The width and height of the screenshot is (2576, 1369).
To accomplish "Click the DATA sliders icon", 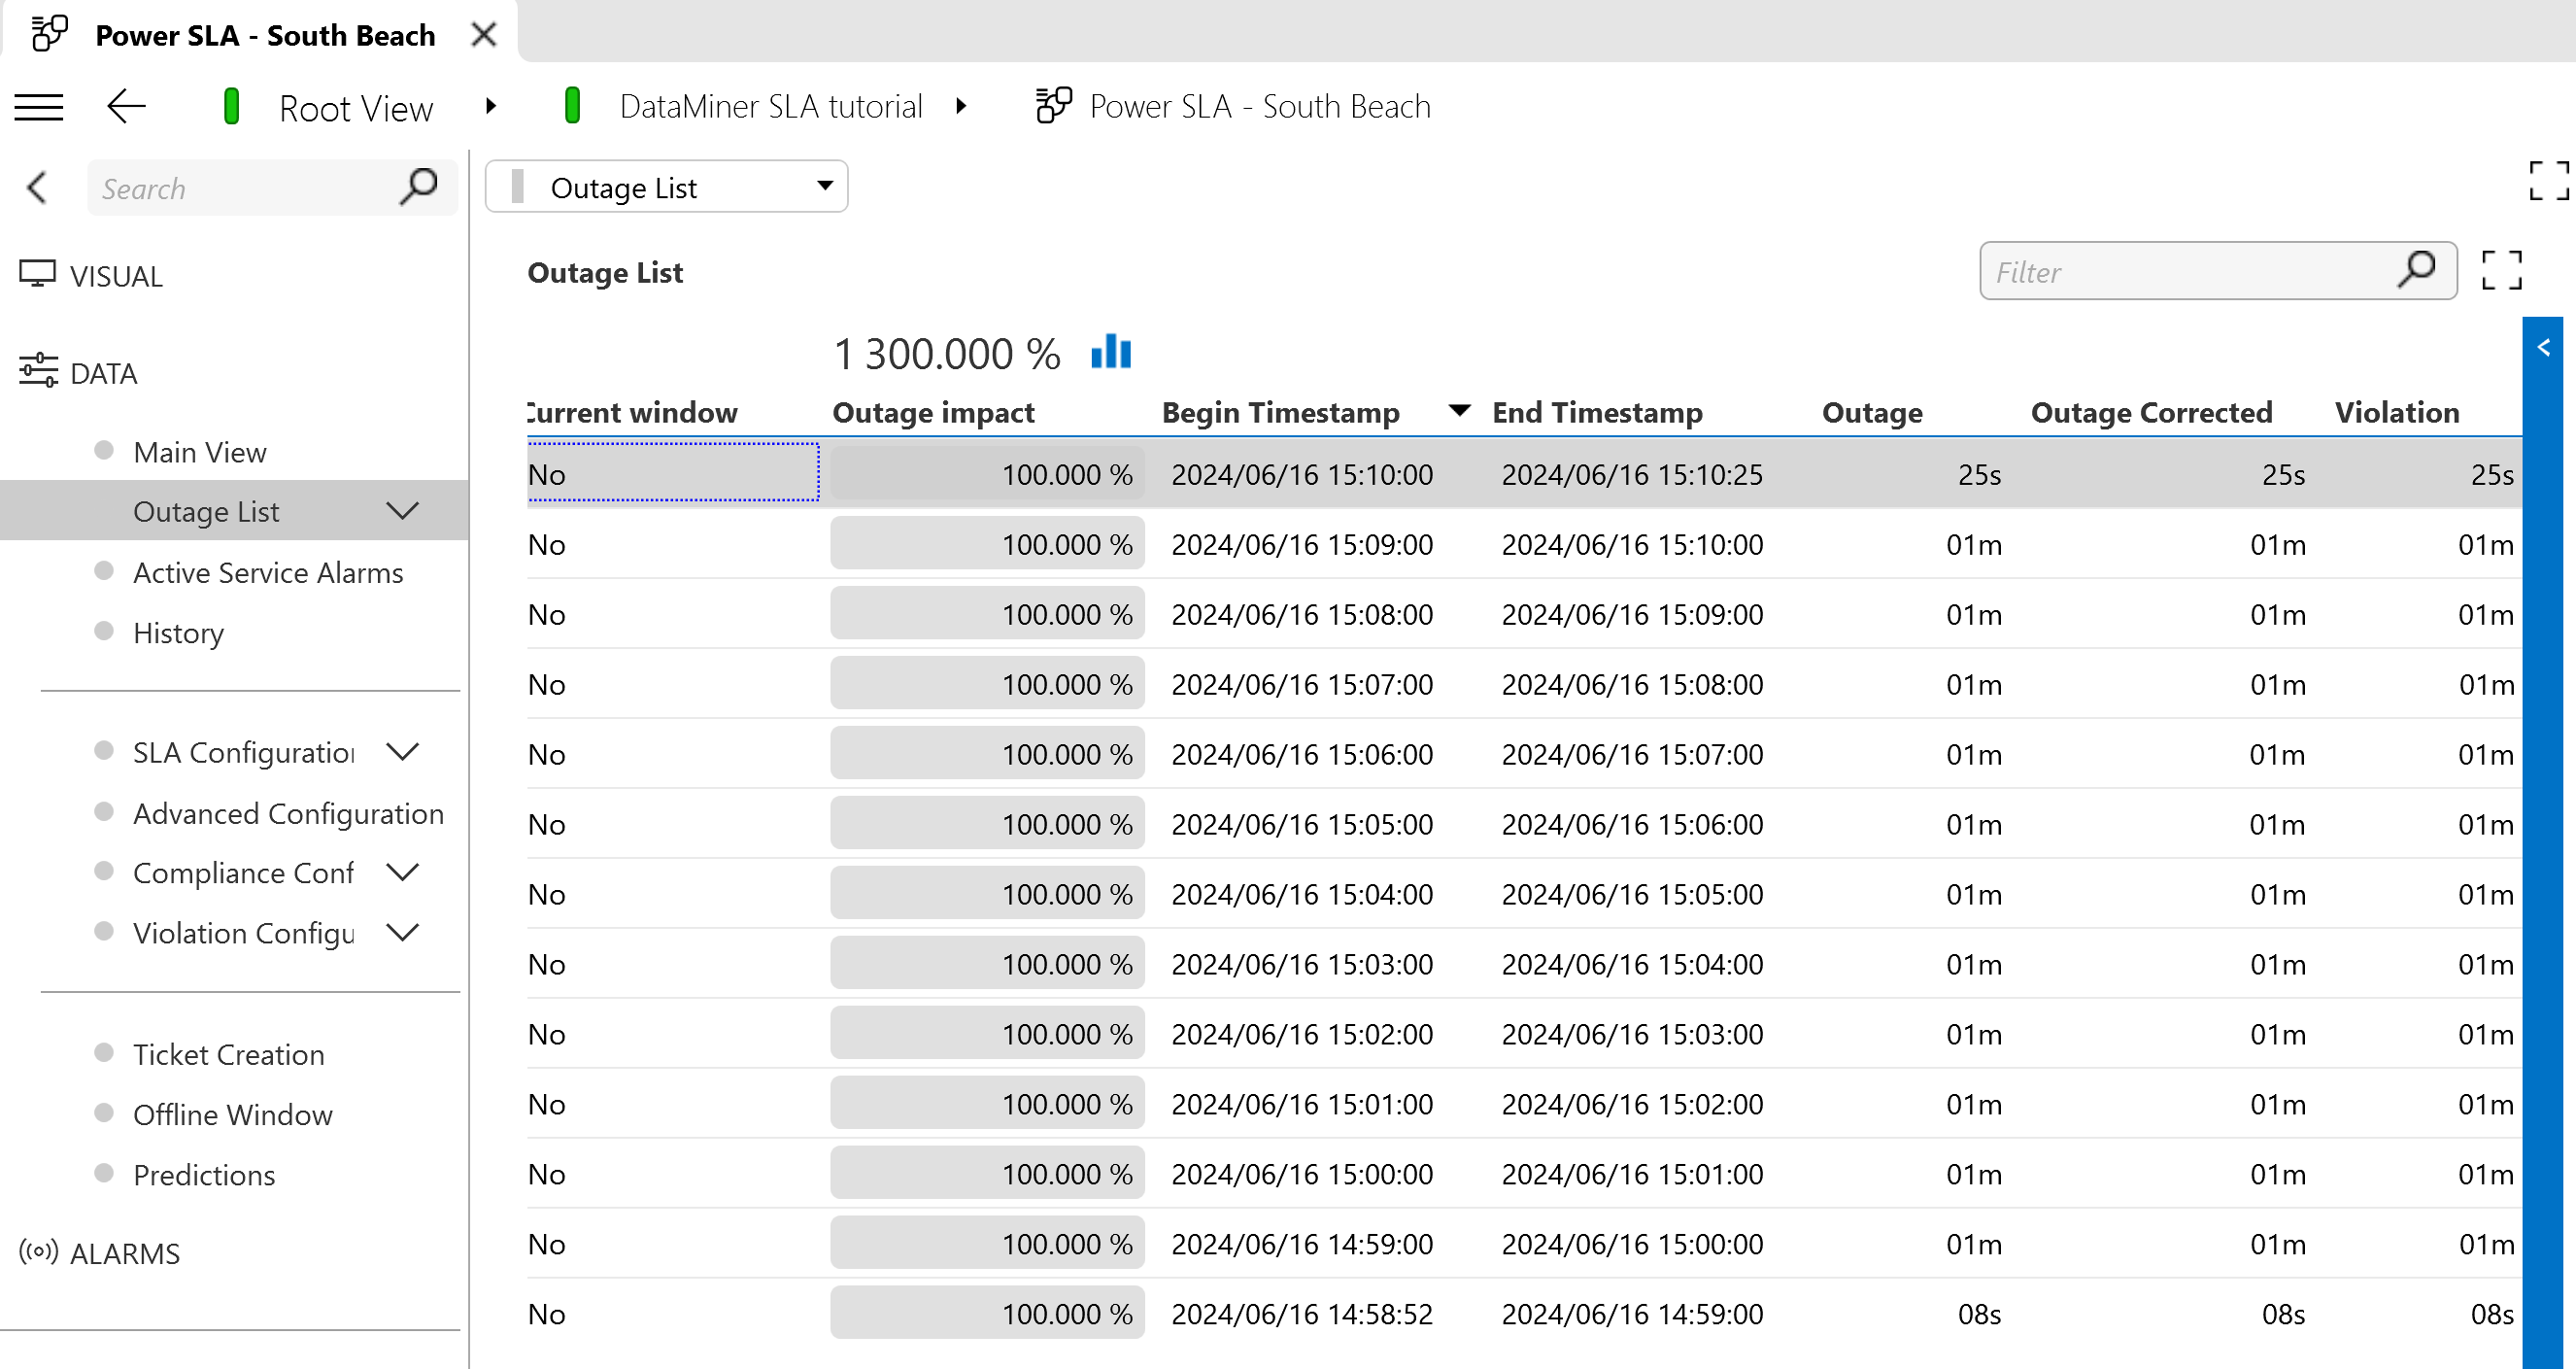I will click(x=38, y=369).
